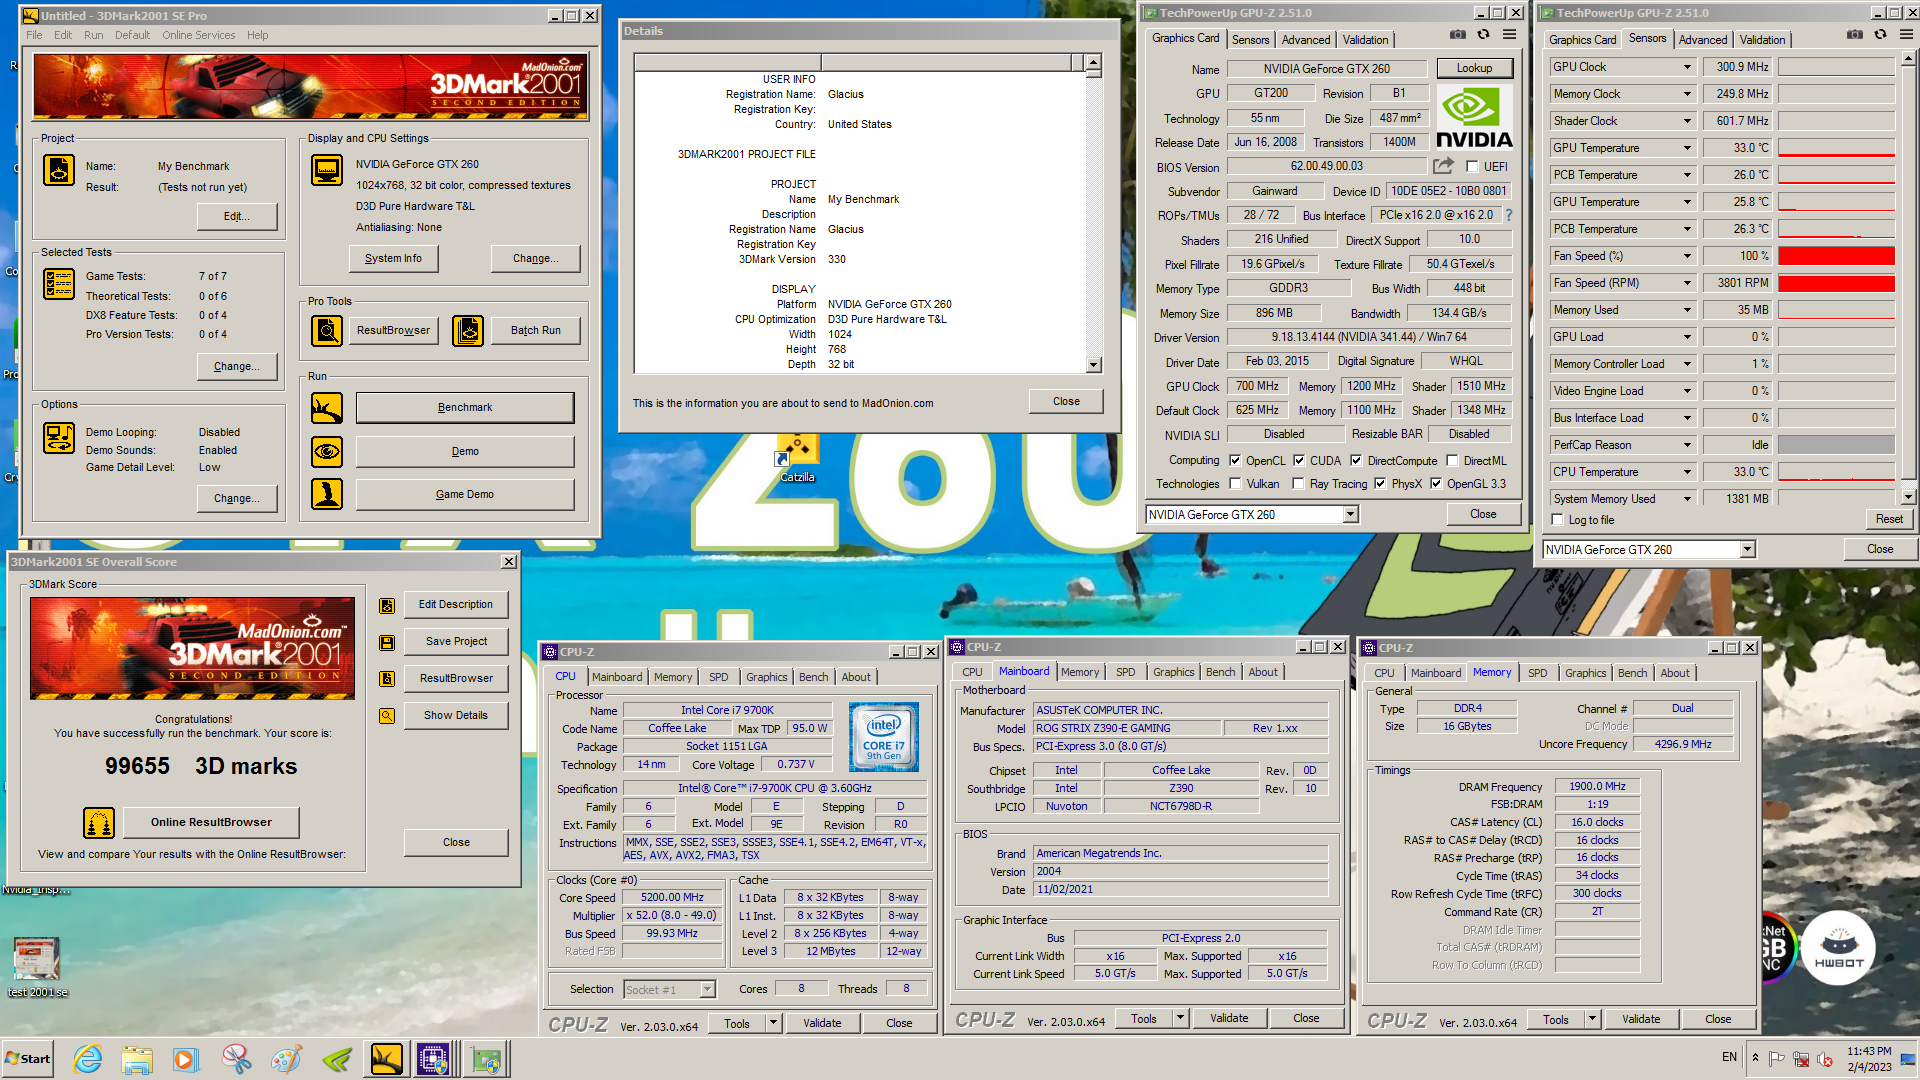The height and width of the screenshot is (1080, 1920).
Task: Toggle the OpenCL checkbox
Action: [x=1235, y=461]
